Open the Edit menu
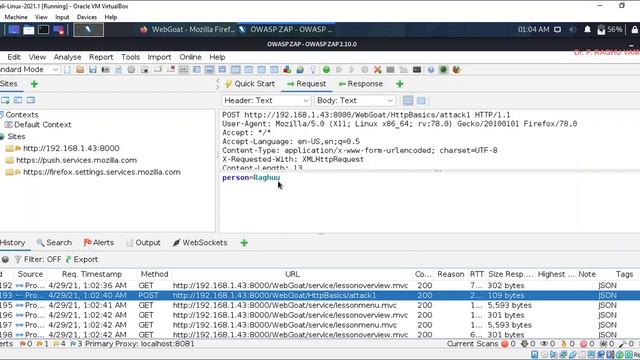 (13, 57)
